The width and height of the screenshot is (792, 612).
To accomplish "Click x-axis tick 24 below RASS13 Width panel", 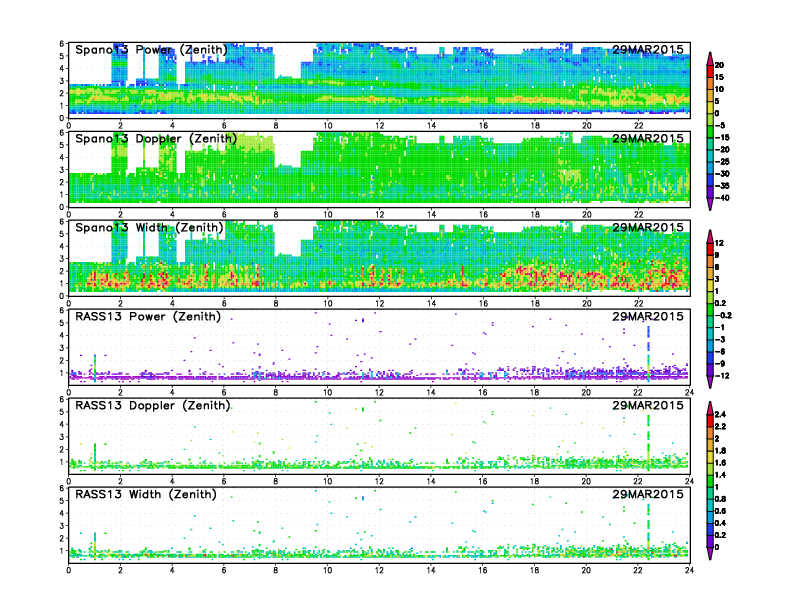I will click(689, 570).
